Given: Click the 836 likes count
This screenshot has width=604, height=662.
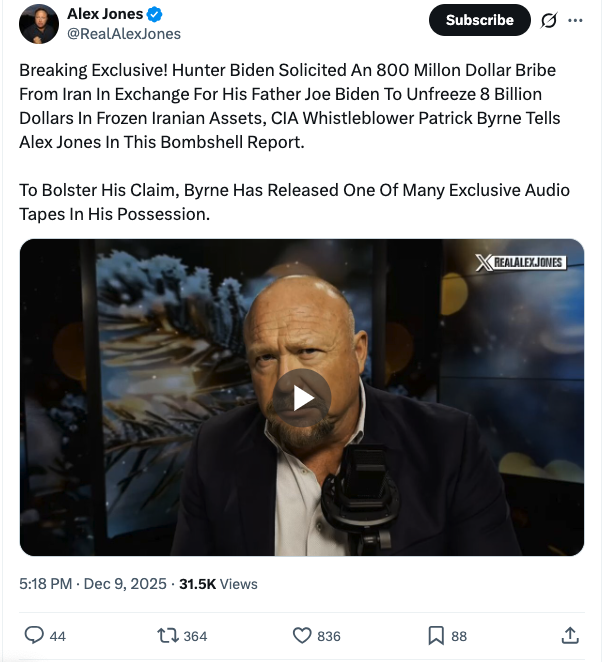Looking at the screenshot, I should click(328, 636).
